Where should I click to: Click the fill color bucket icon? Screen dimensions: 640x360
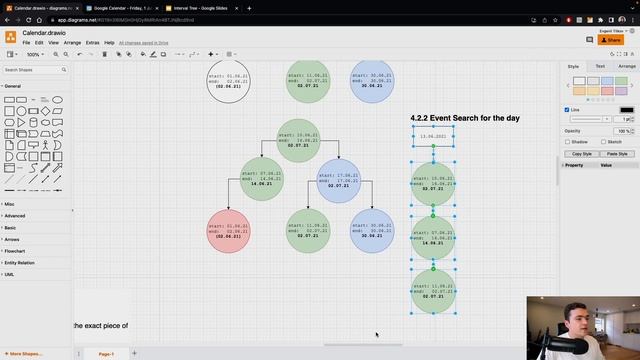tap(143, 54)
